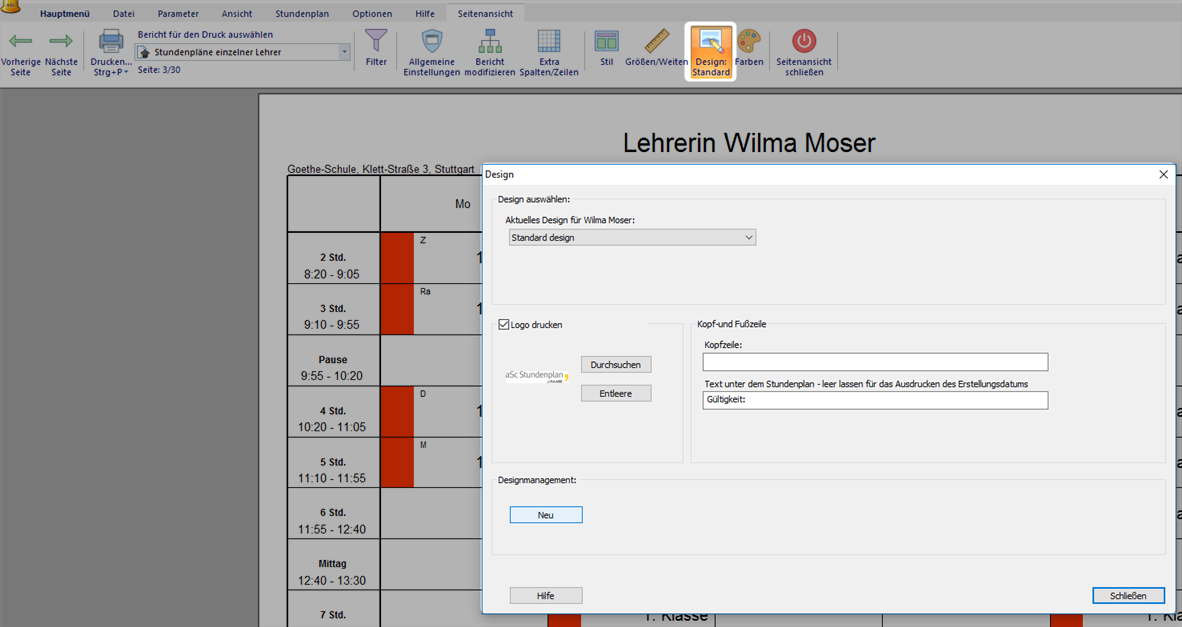Viewport: 1182px width, 627px height.
Task: Click the Durchsuchen button
Action: (x=616, y=365)
